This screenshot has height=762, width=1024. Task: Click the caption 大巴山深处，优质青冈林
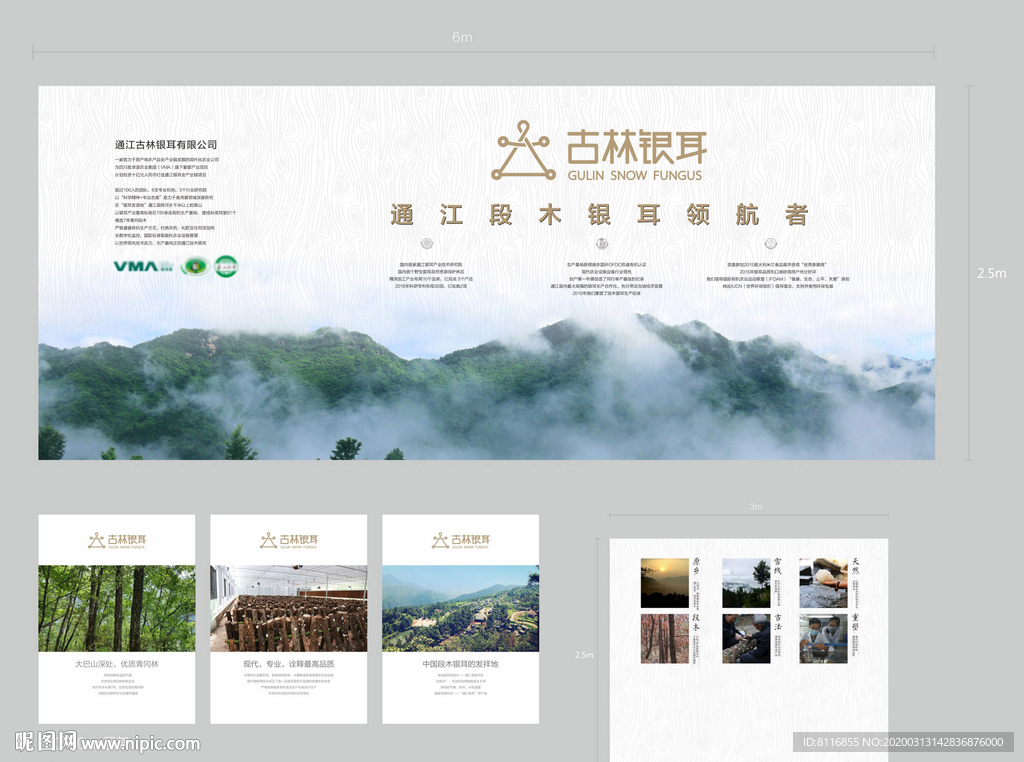point(117,664)
